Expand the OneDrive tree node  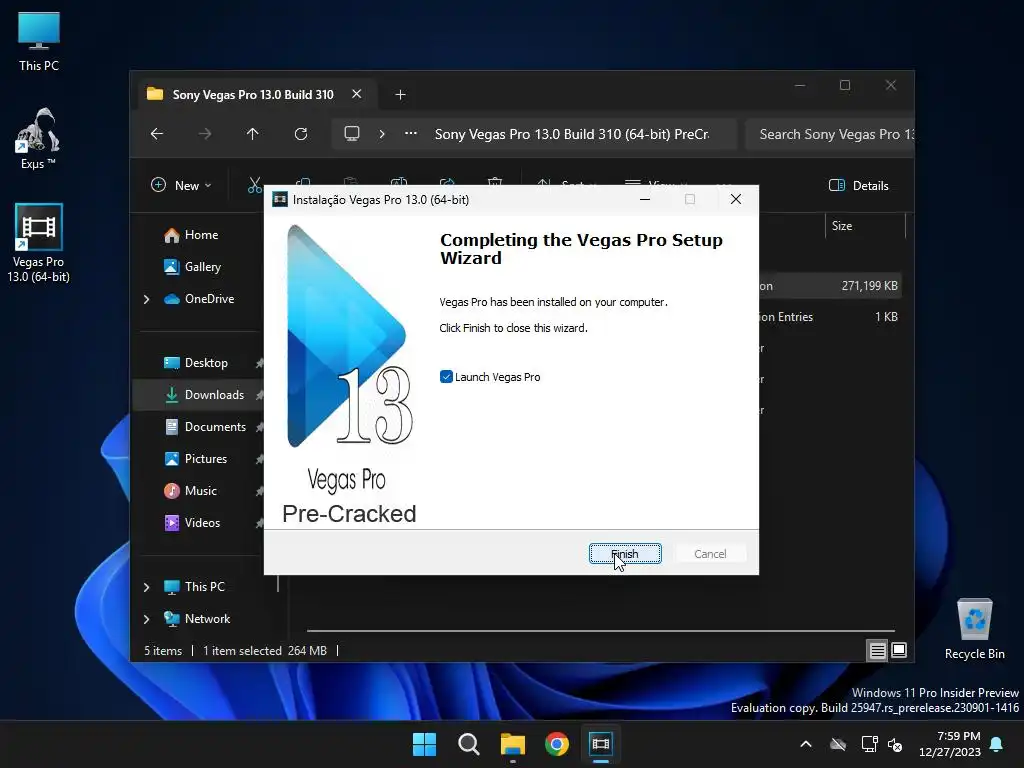click(146, 299)
